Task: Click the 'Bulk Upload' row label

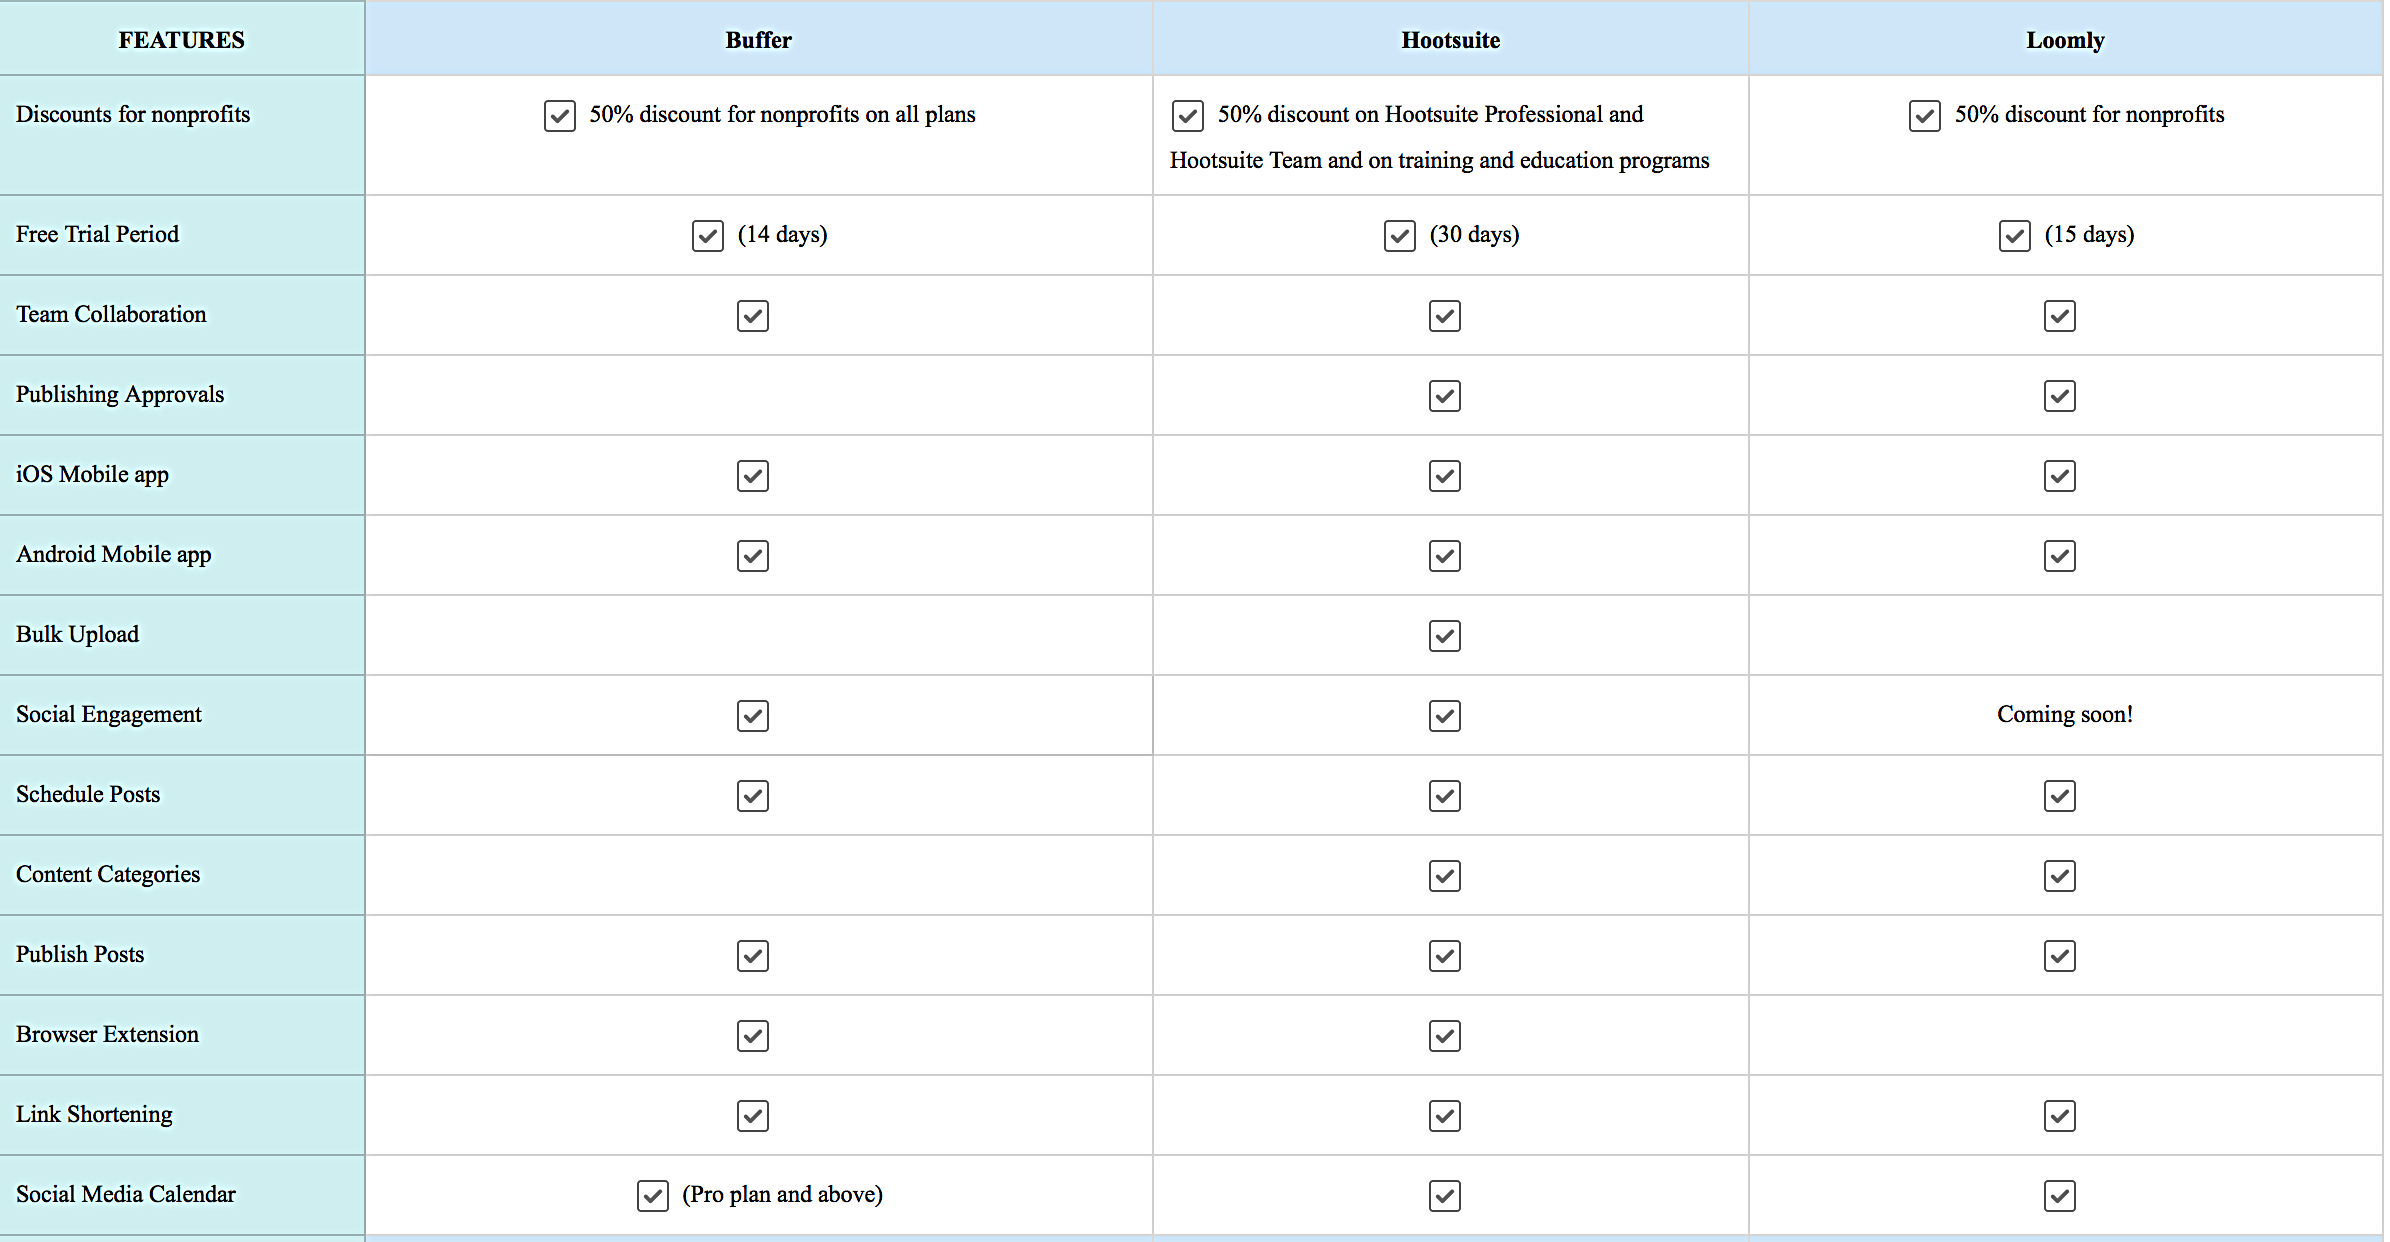Action: (78, 635)
